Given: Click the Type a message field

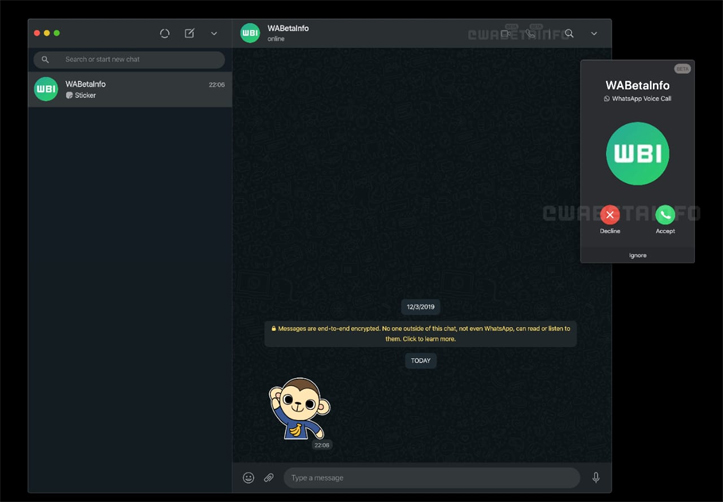Looking at the screenshot, I should (x=432, y=478).
